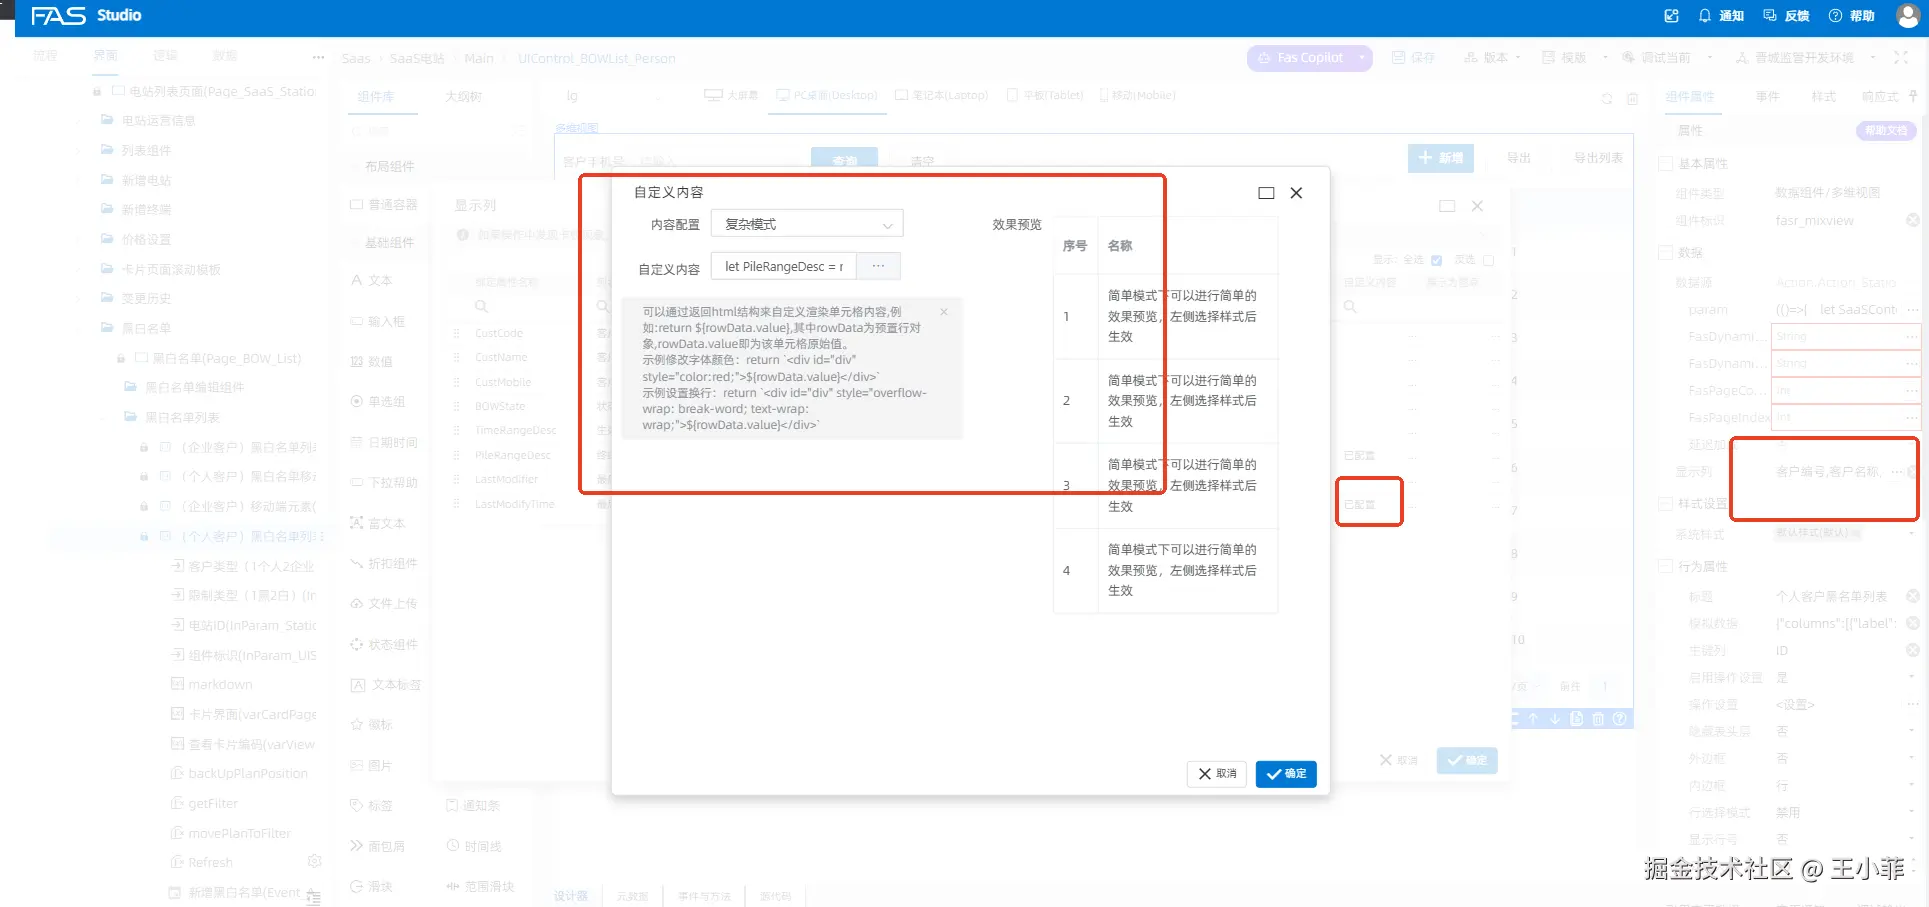Toggle the 反选 checkbox
The height and width of the screenshot is (907, 1929).
pos(1488,260)
